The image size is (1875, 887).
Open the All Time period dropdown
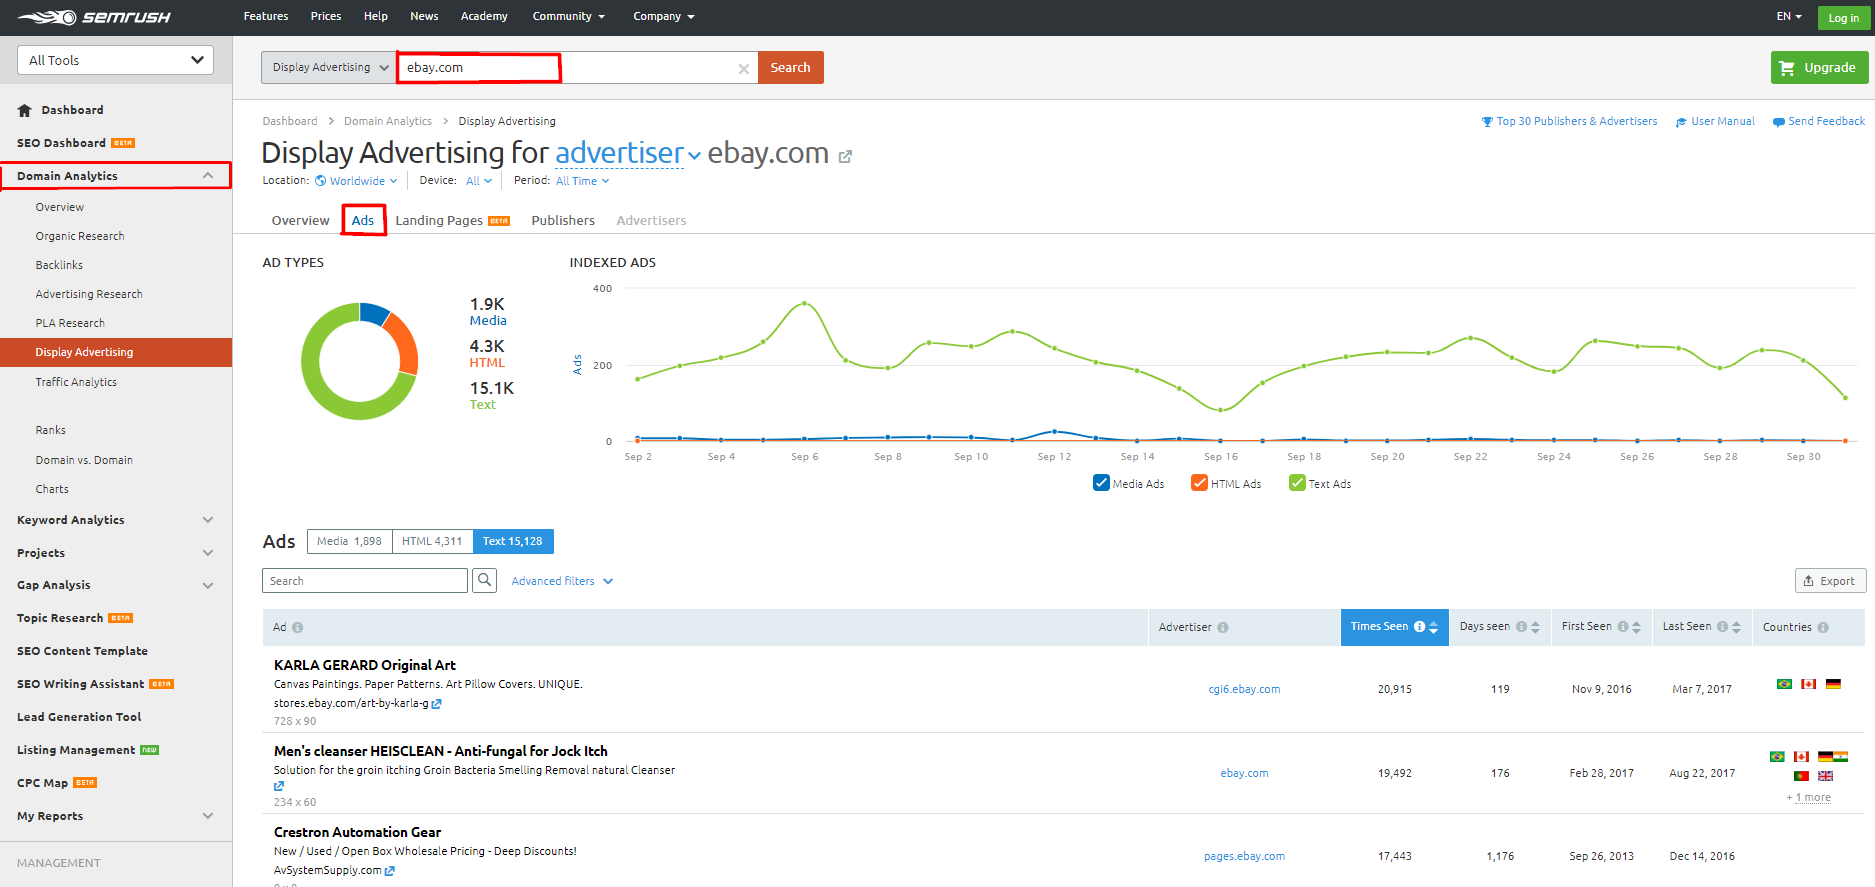[x=582, y=181]
